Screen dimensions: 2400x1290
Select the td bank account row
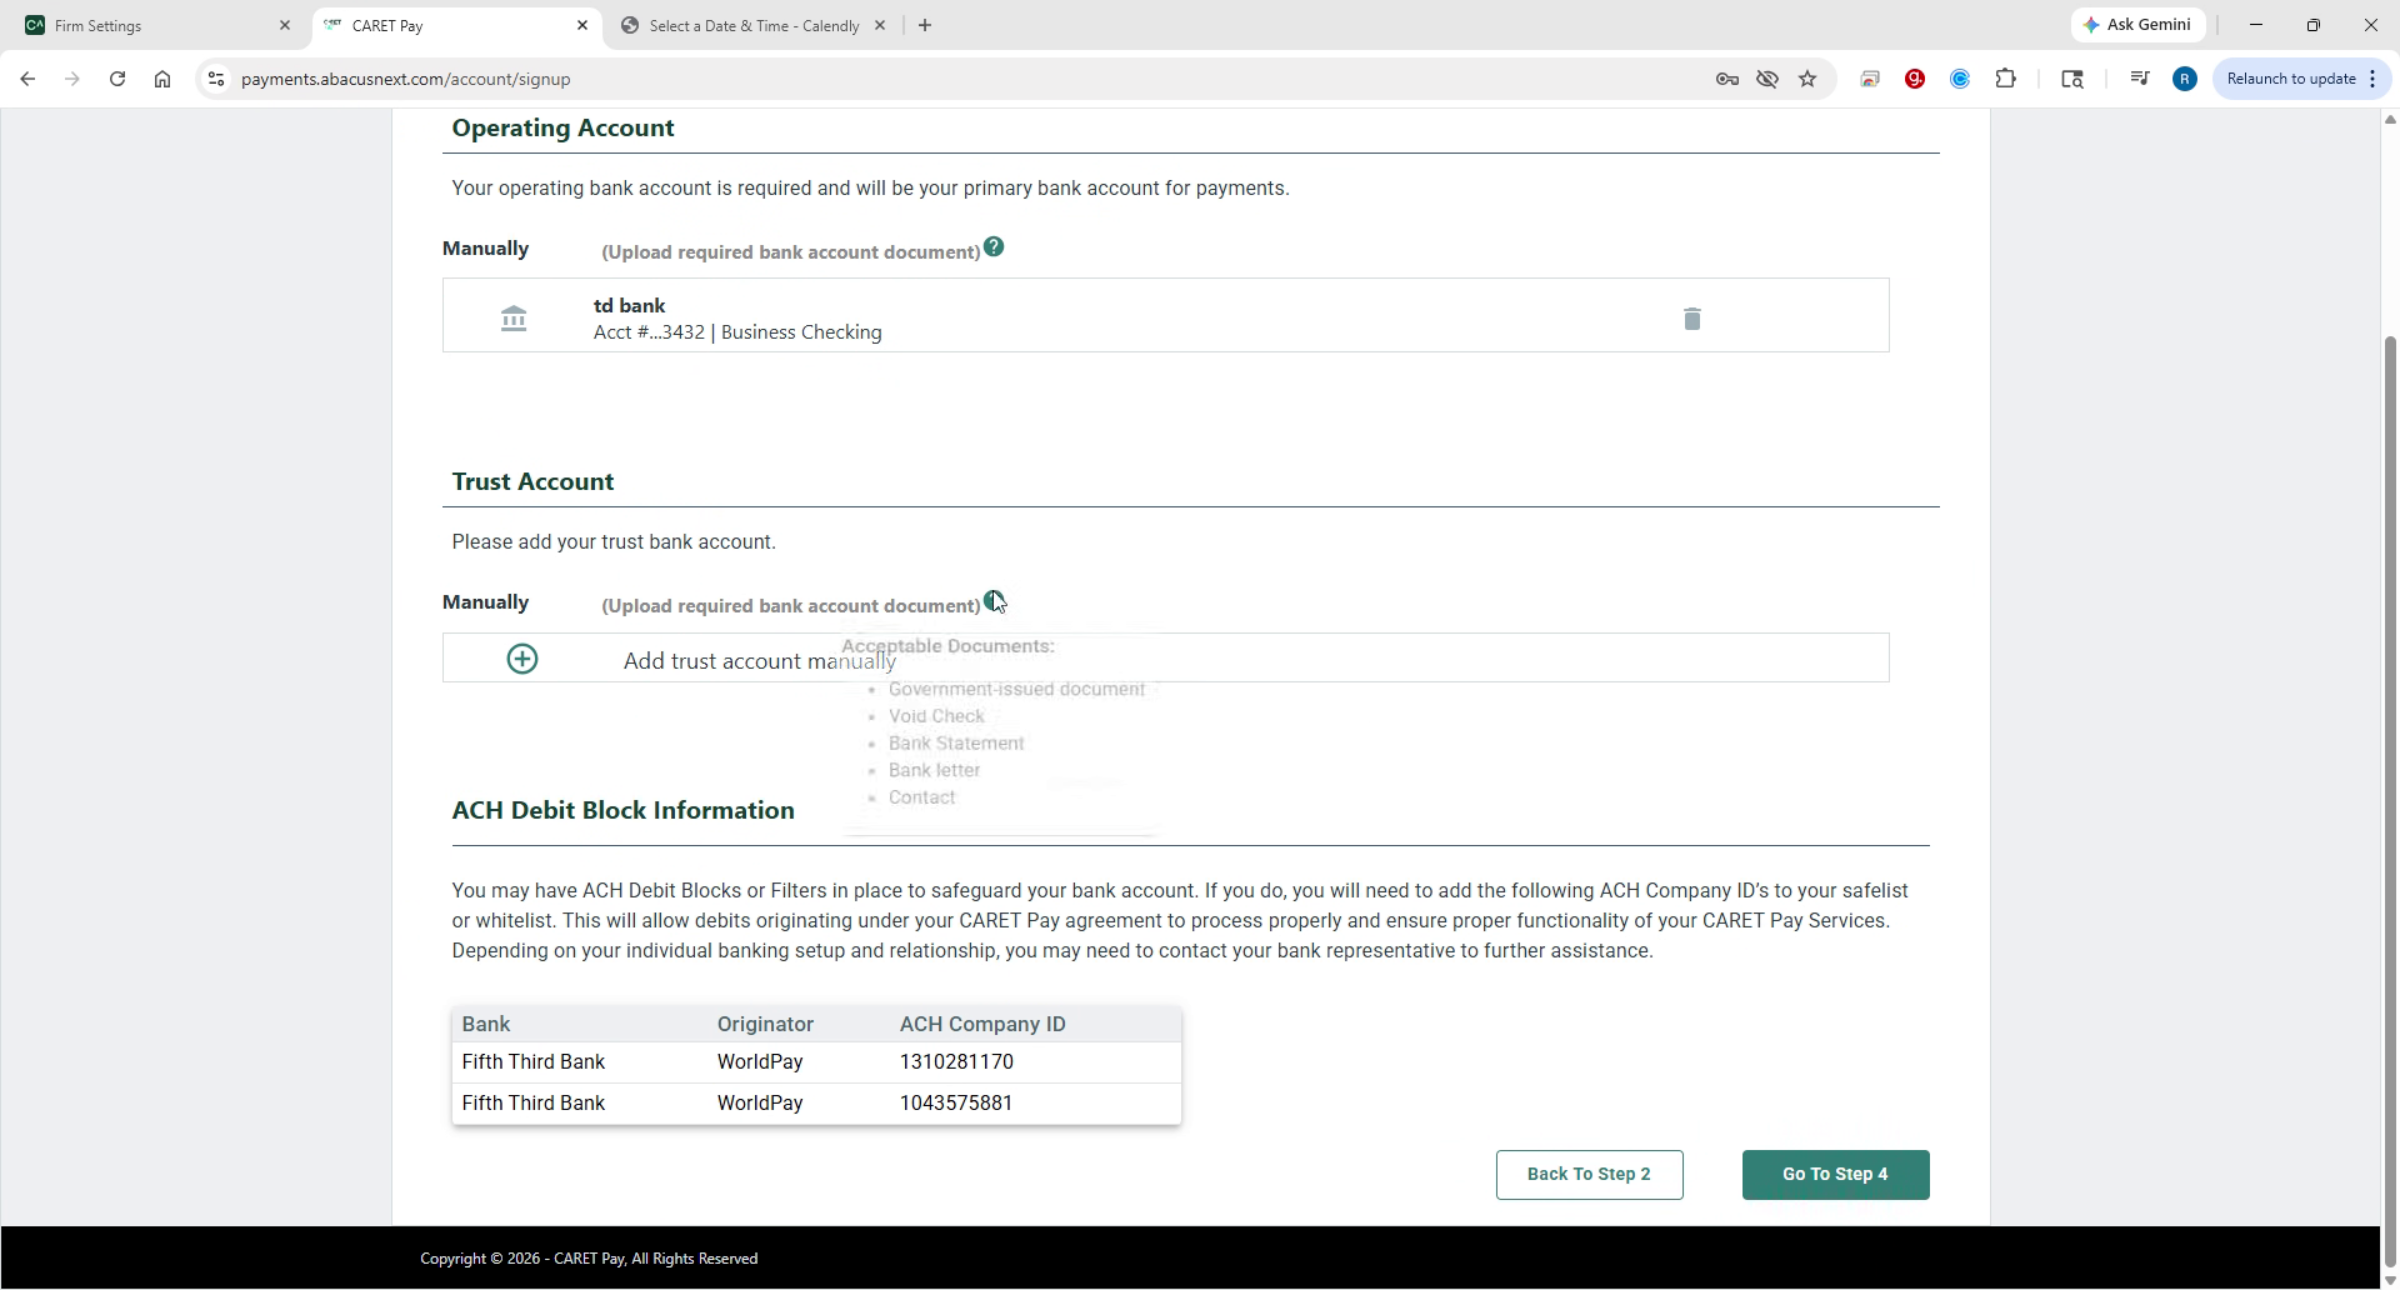1166,315
